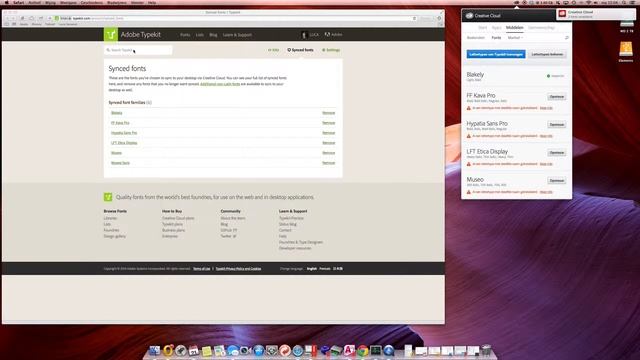Viewport: 640px width, 360px height.
Task: Open Google Chrome from the Dock
Action: pyautogui.click(x=362, y=350)
